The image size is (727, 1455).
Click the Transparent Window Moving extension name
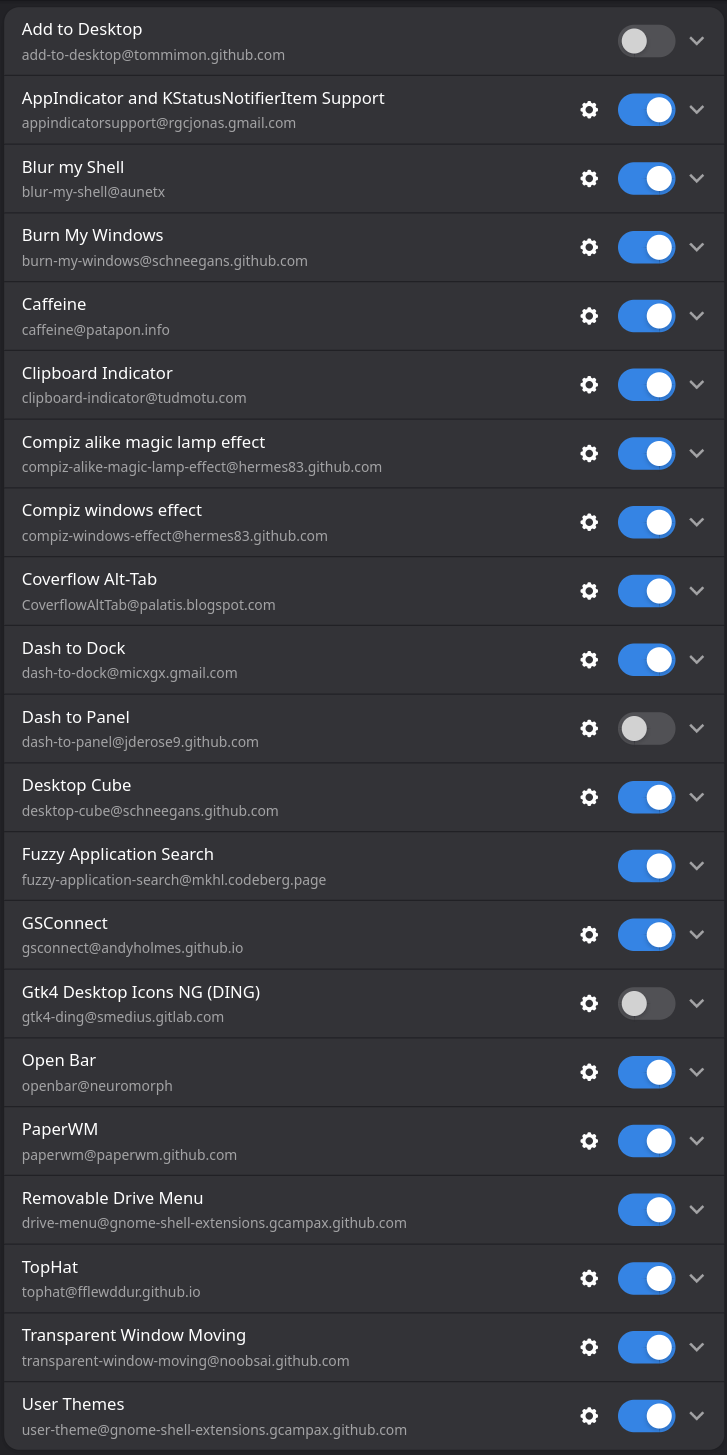pos(134,1335)
